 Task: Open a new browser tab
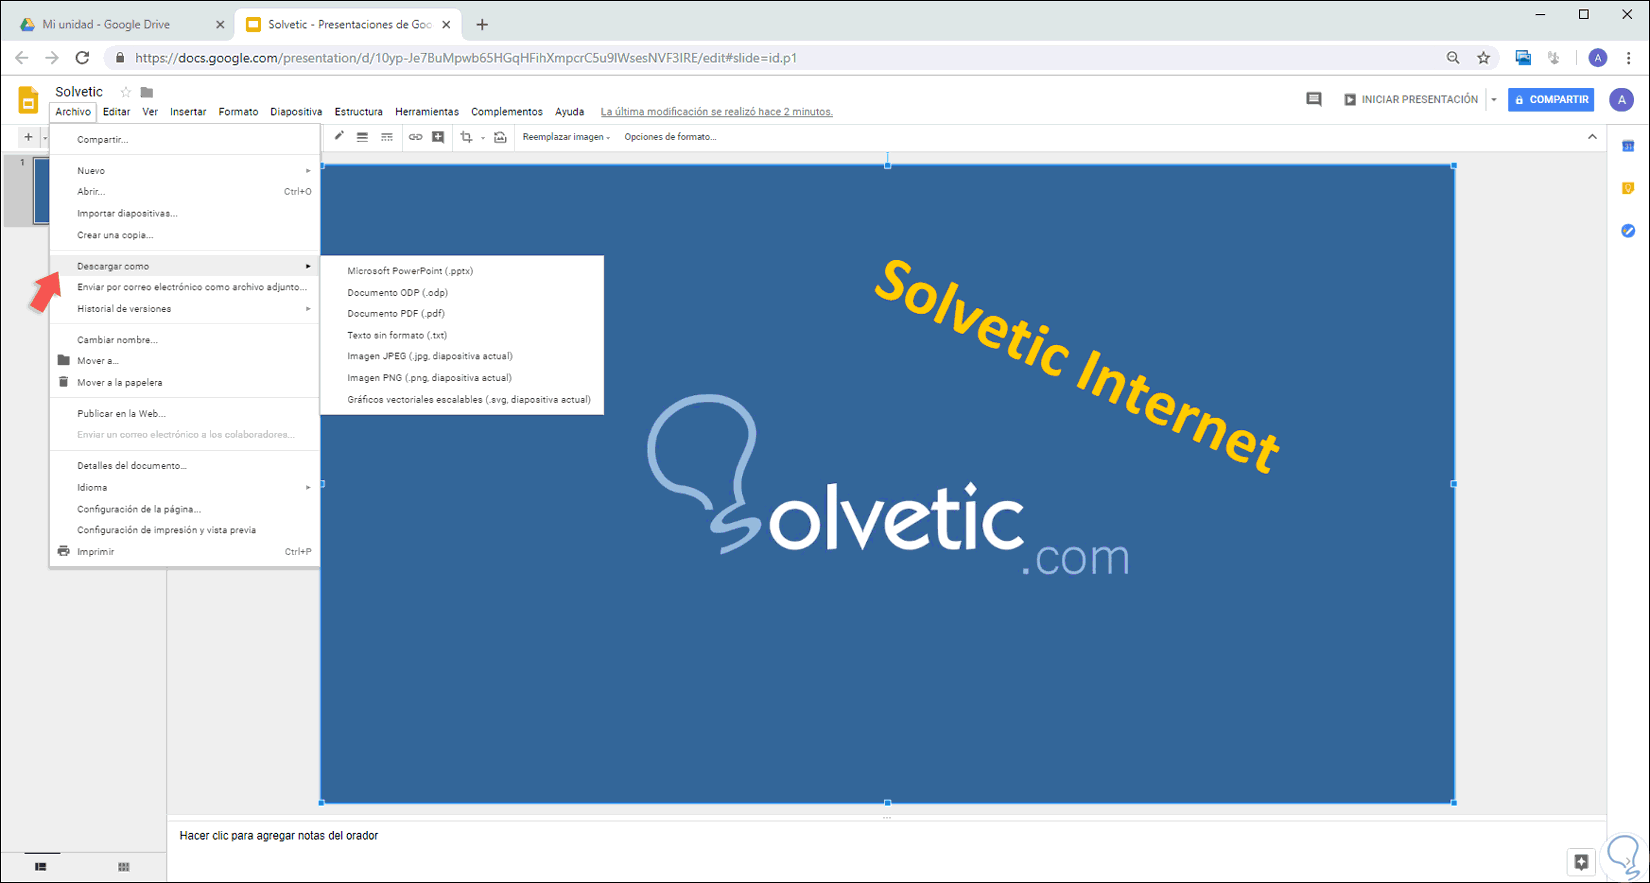(482, 24)
